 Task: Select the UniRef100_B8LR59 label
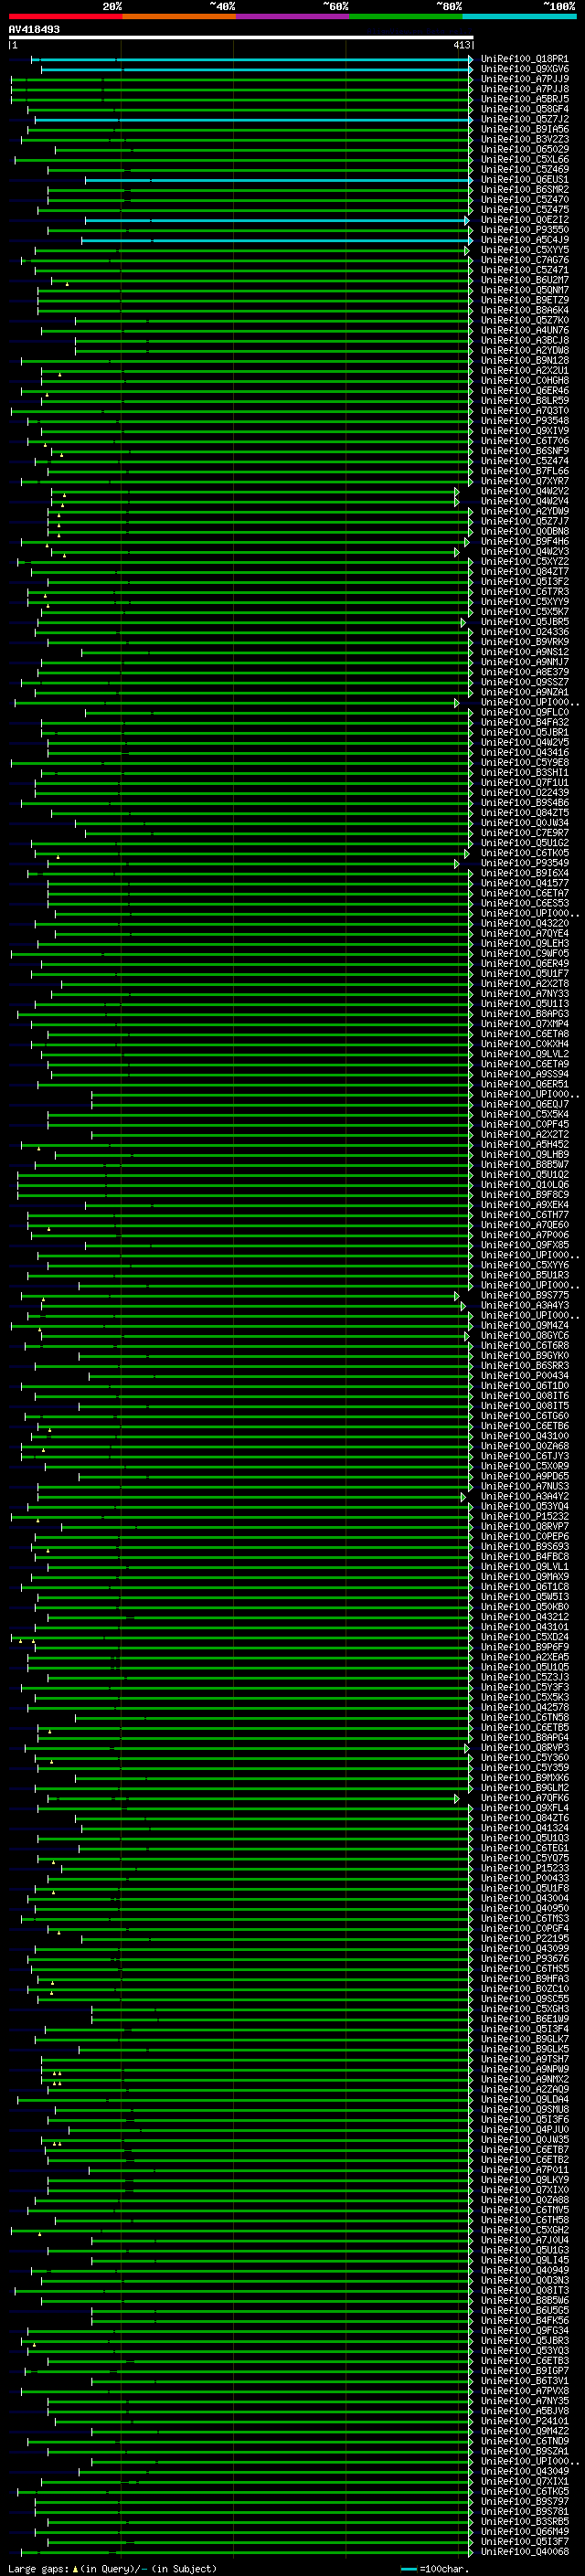[524, 401]
